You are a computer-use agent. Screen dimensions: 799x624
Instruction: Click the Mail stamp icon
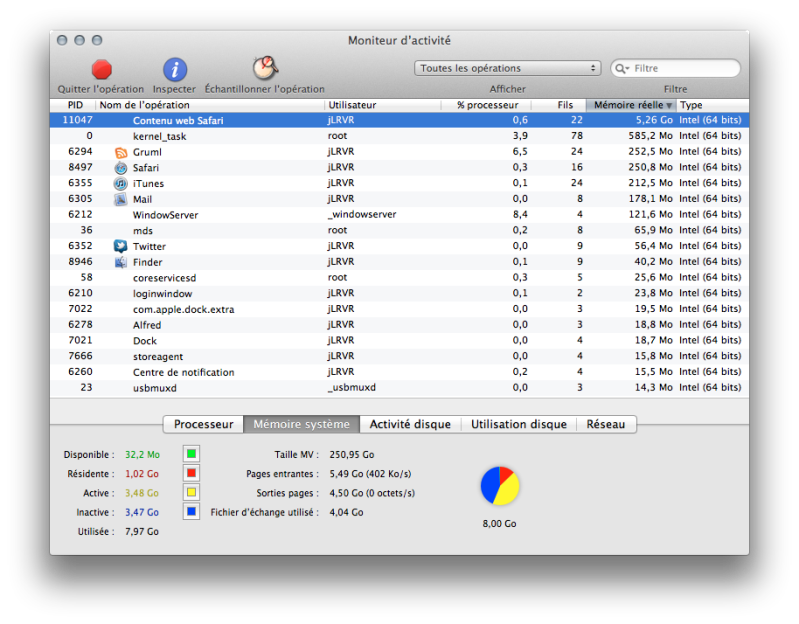[121, 199]
